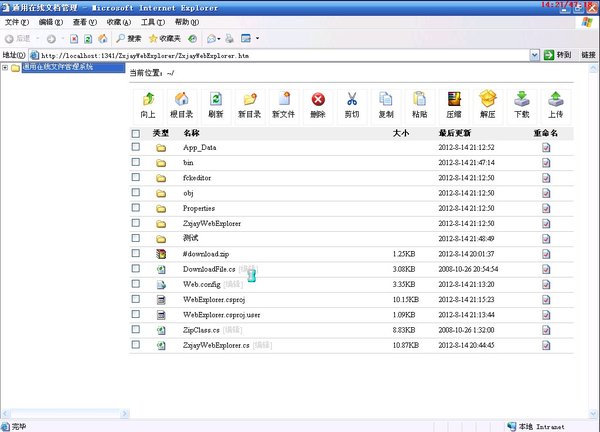The image size is (600, 432).
Task: Open the fckeditor folder link
Action: pos(197,177)
